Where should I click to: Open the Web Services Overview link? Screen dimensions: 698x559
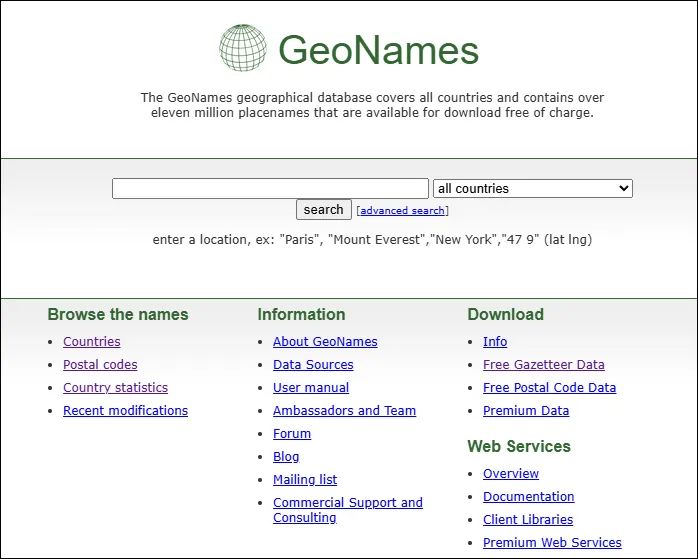tap(511, 474)
